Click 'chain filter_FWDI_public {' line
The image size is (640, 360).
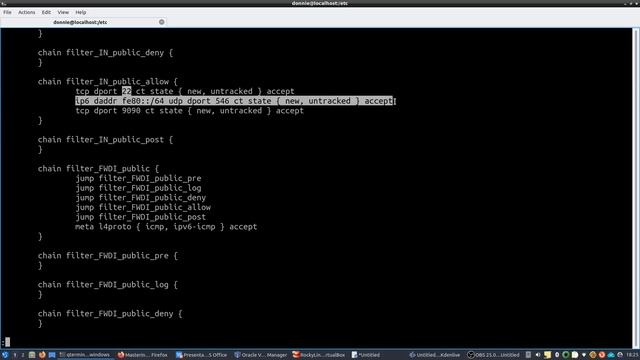(98, 169)
